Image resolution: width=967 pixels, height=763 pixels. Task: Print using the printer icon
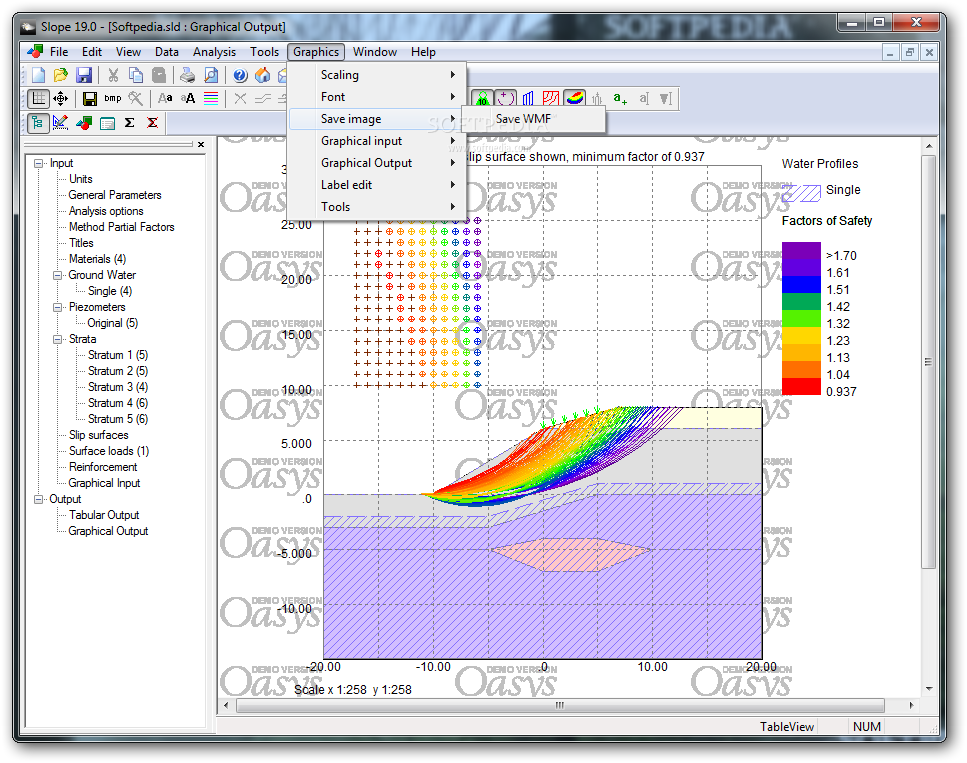point(187,75)
